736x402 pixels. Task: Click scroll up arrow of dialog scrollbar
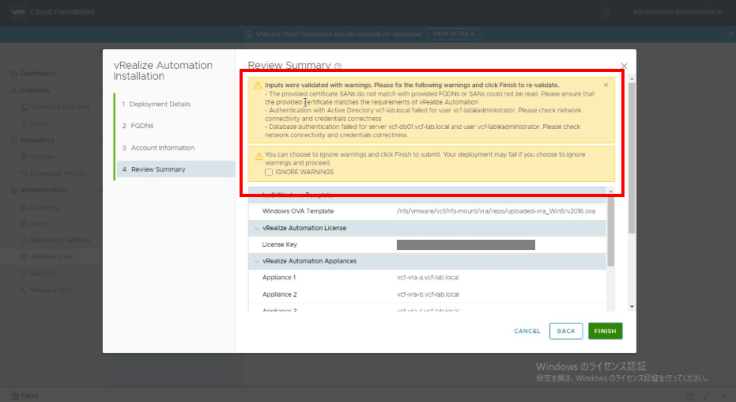[x=632, y=78]
